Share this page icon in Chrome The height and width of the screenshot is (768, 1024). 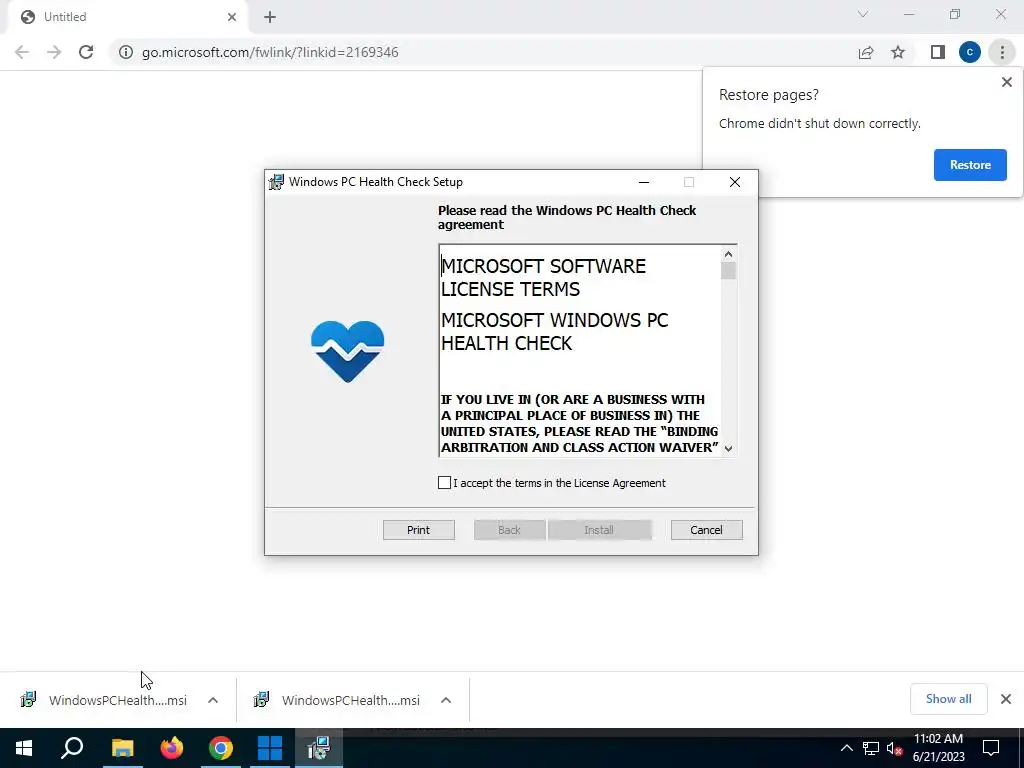click(866, 52)
